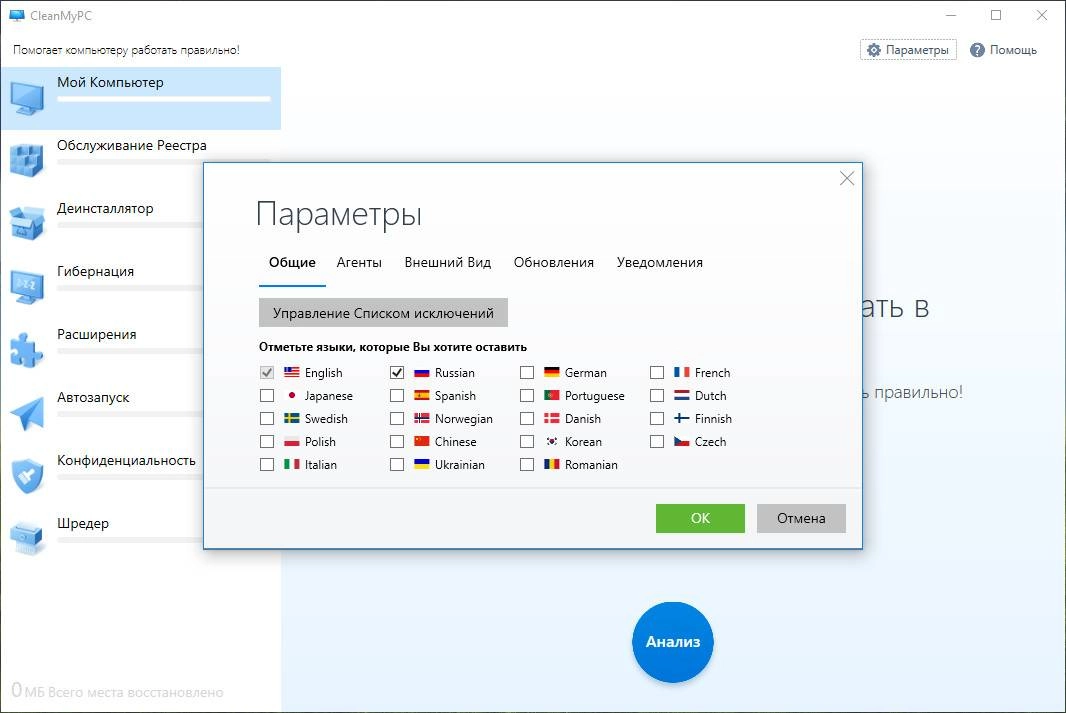Open Конфиденциальность section label

tap(126, 461)
